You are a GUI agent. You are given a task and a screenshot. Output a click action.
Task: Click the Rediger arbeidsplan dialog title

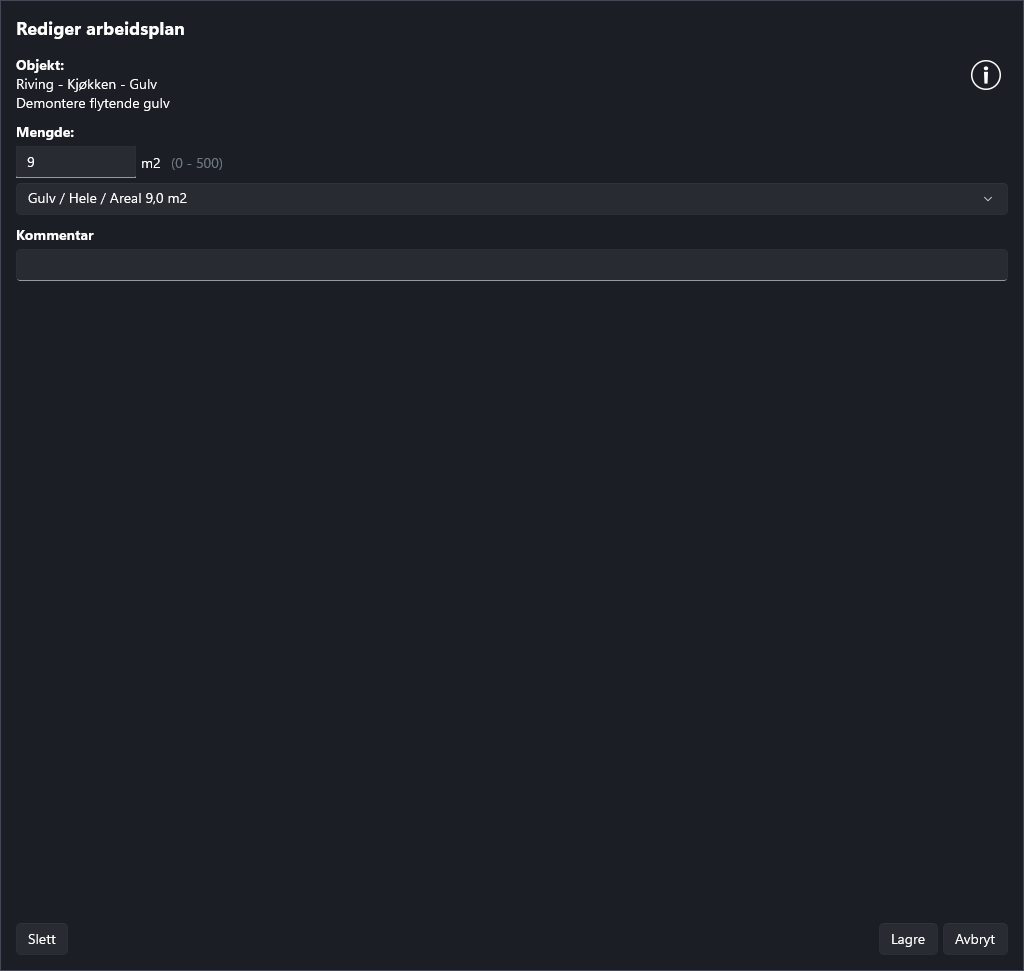tap(100, 29)
